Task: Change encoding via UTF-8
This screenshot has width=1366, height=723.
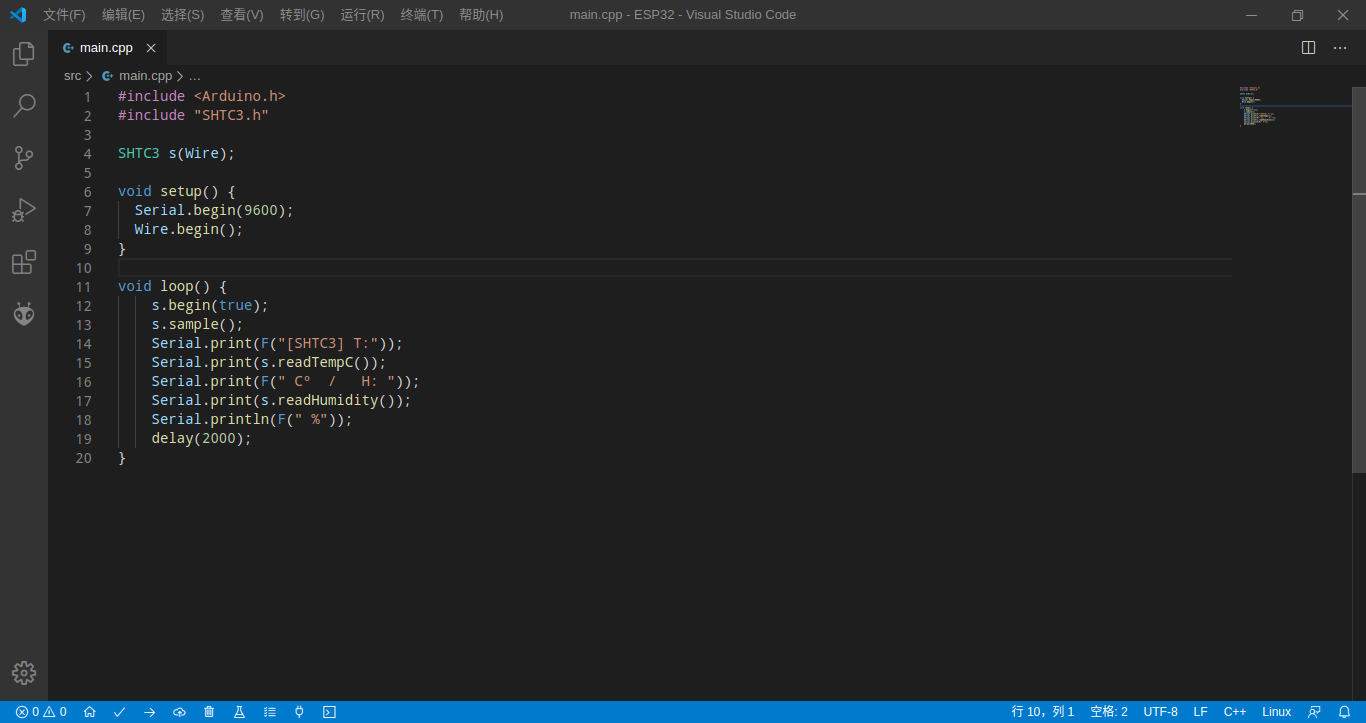Action: 1161,712
